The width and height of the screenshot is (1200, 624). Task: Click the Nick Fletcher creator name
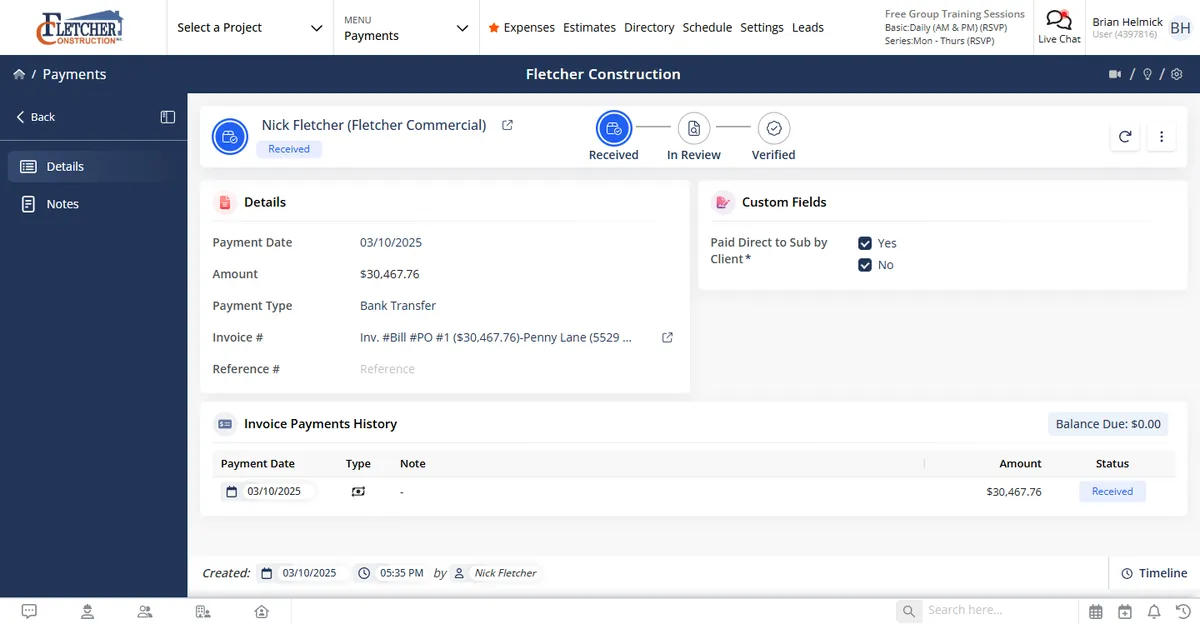[505, 573]
